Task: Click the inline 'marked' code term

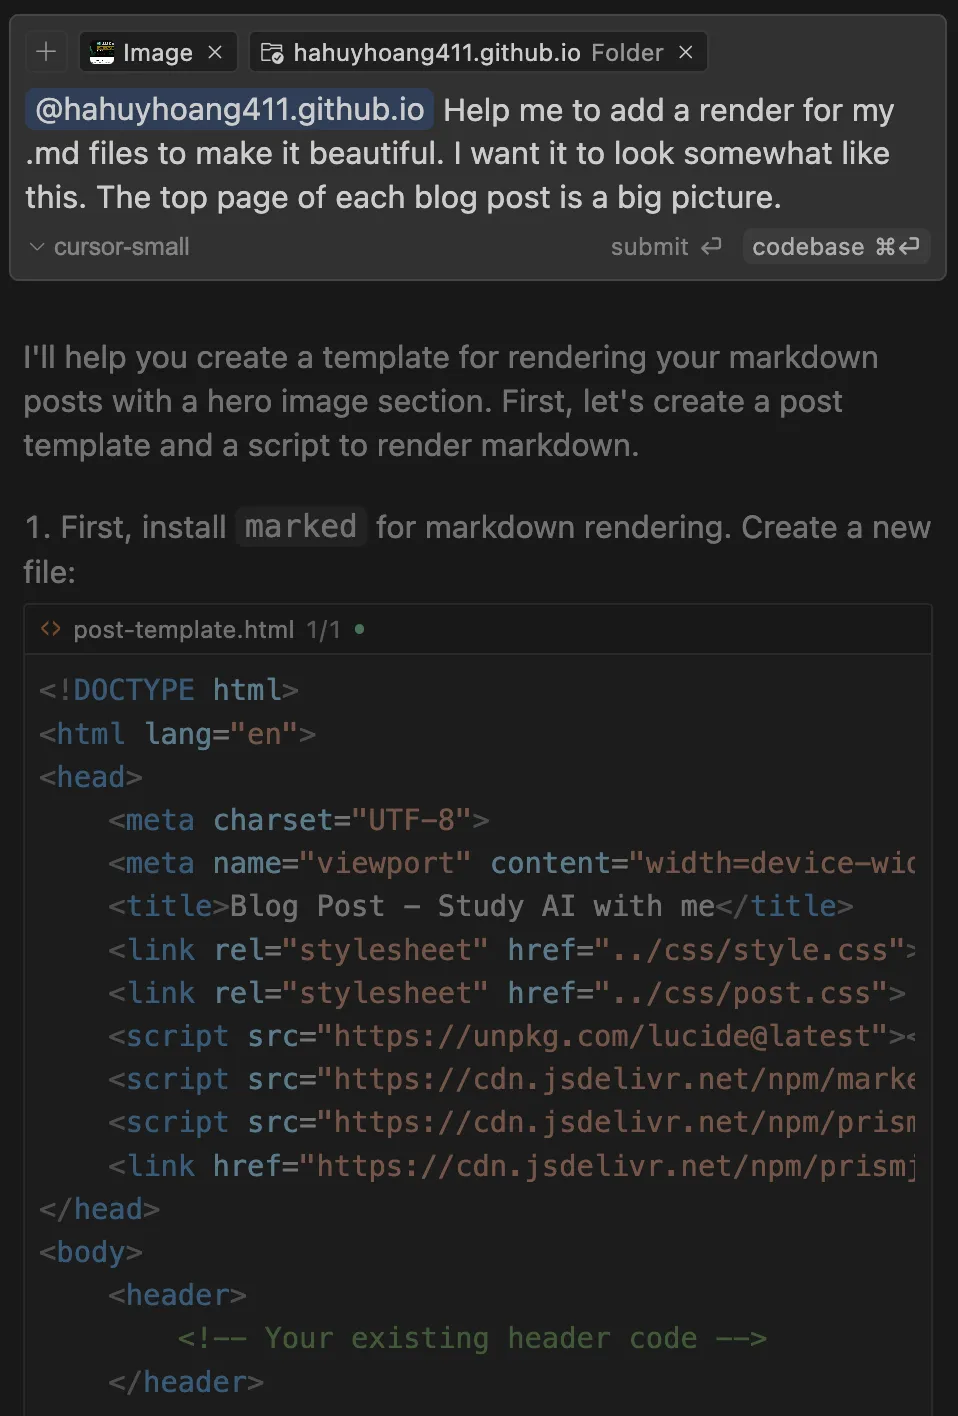Action: click(301, 526)
